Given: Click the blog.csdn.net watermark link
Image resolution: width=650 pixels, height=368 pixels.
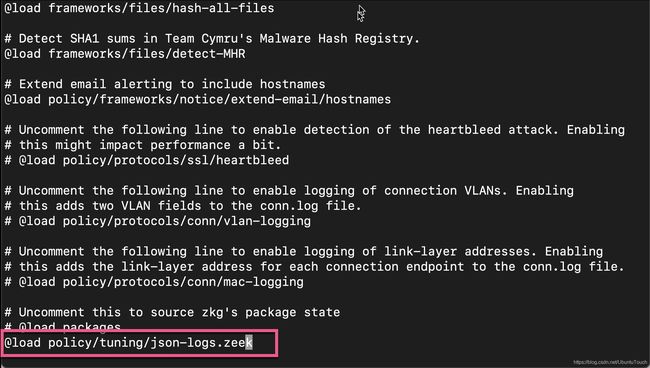Looking at the screenshot, I should [610, 363].
